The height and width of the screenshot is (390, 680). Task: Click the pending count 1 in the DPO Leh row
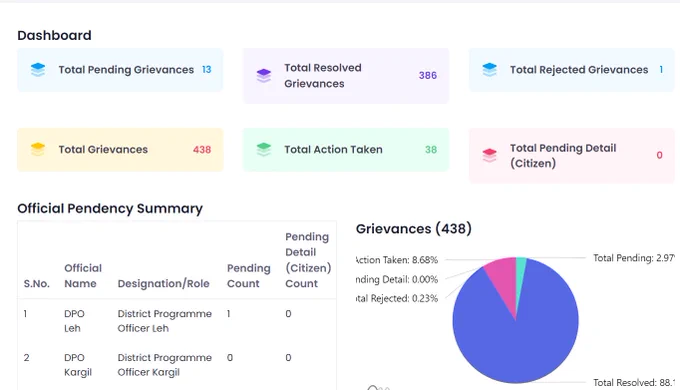[229, 314]
